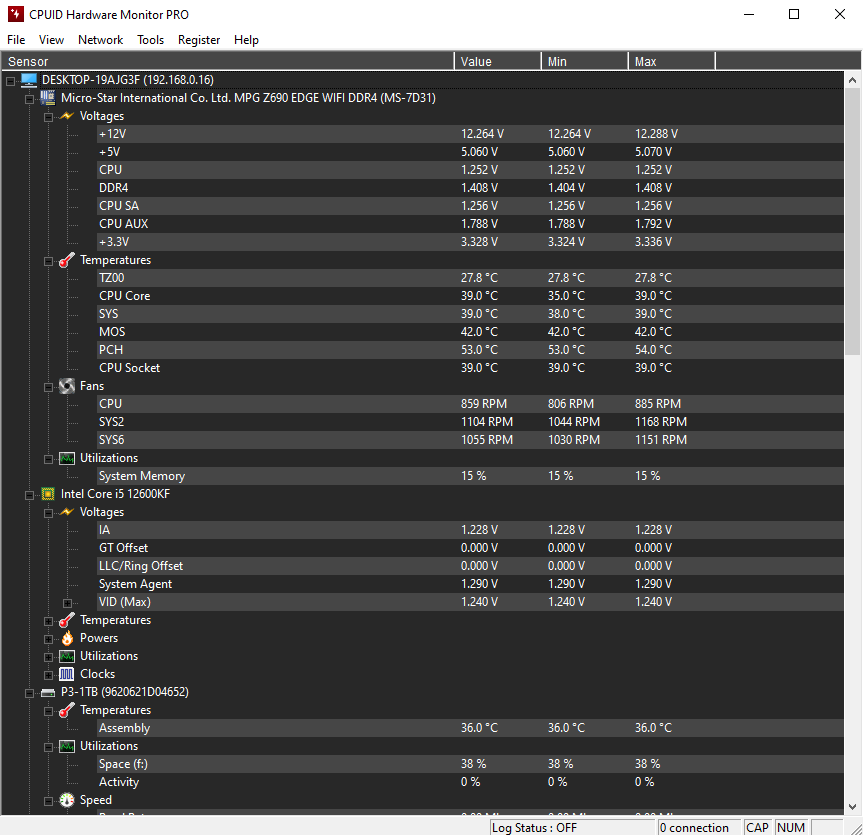The width and height of the screenshot is (863, 835).
Task: Click the motherboard Temperatures thermometer icon
Action: (x=67, y=260)
